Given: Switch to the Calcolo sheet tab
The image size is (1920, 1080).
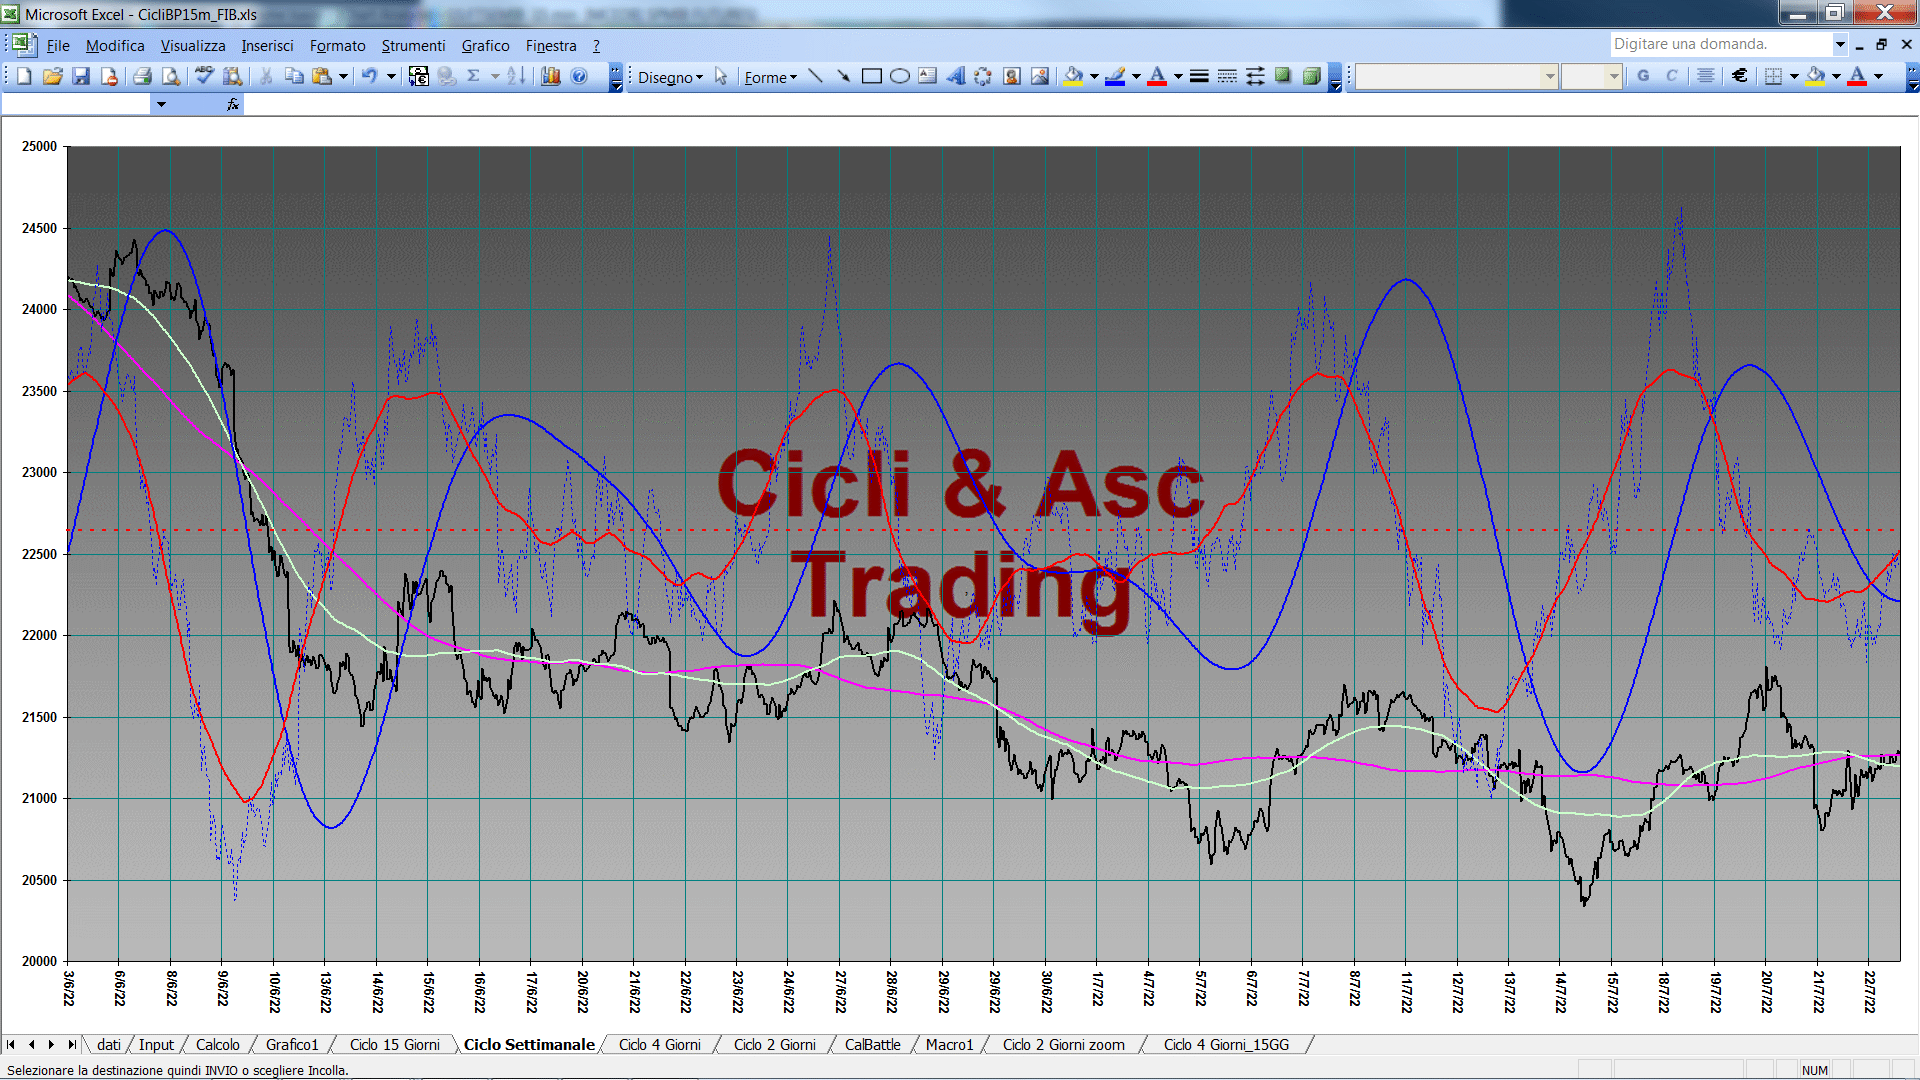Looking at the screenshot, I should [x=217, y=1045].
